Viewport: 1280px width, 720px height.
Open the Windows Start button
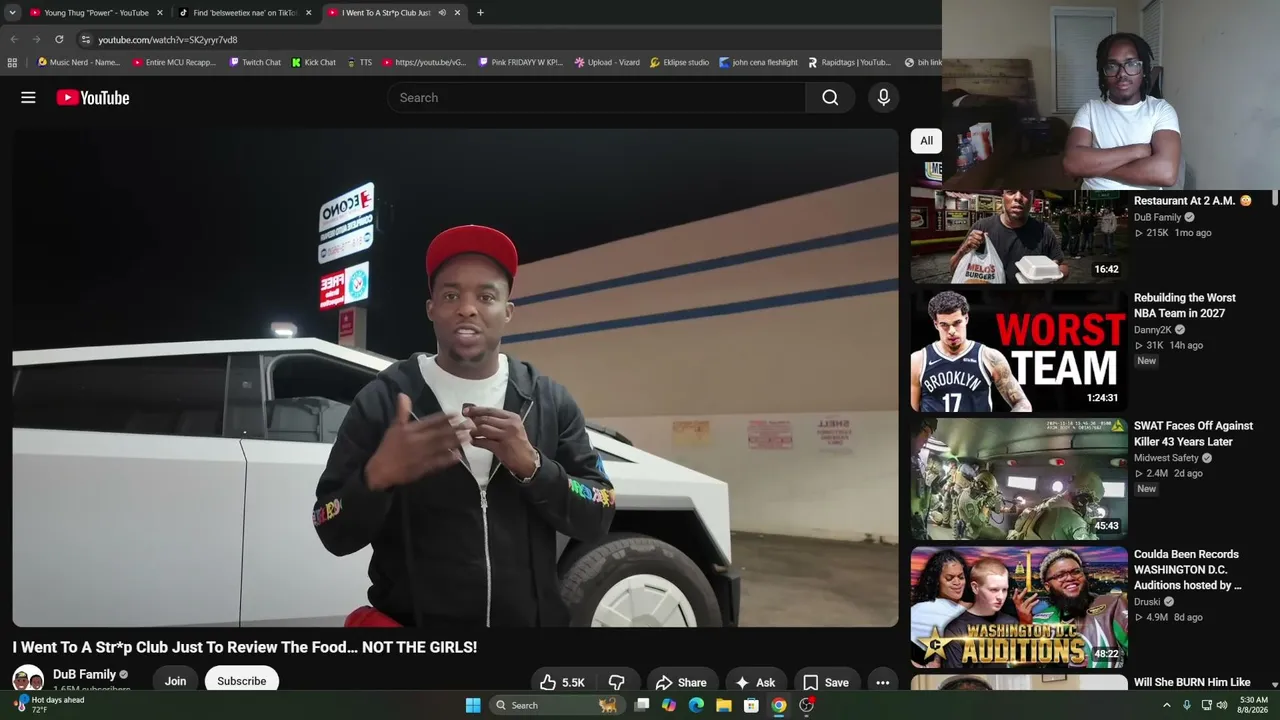(x=473, y=705)
